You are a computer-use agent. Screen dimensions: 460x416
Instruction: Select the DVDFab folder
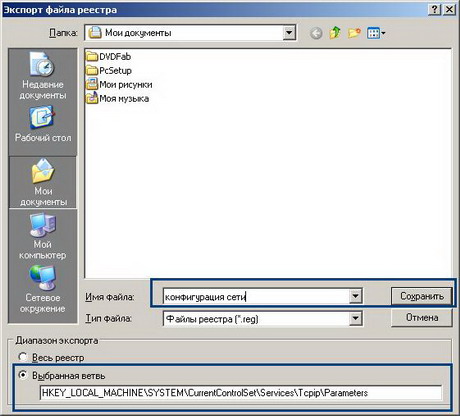point(108,57)
